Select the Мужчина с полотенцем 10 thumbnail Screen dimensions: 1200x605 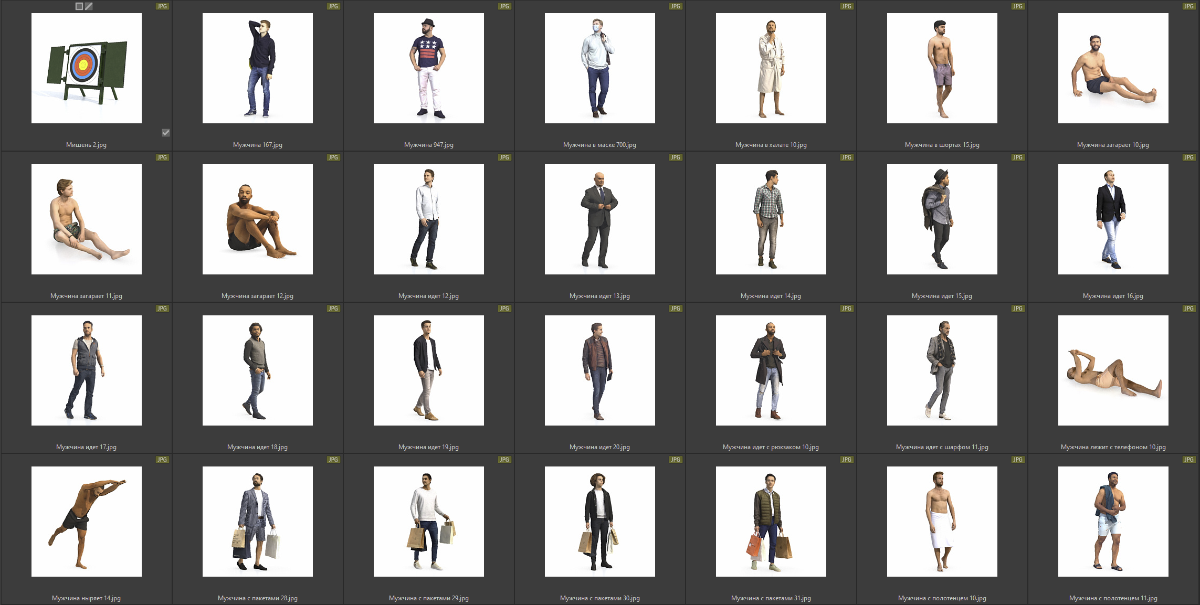(941, 521)
